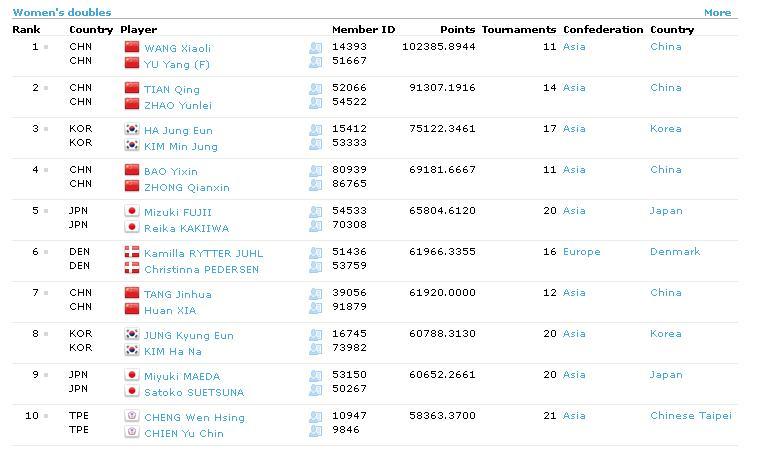
Task: Click profile icon for ZHONG Qianxin
Action: tap(315, 185)
